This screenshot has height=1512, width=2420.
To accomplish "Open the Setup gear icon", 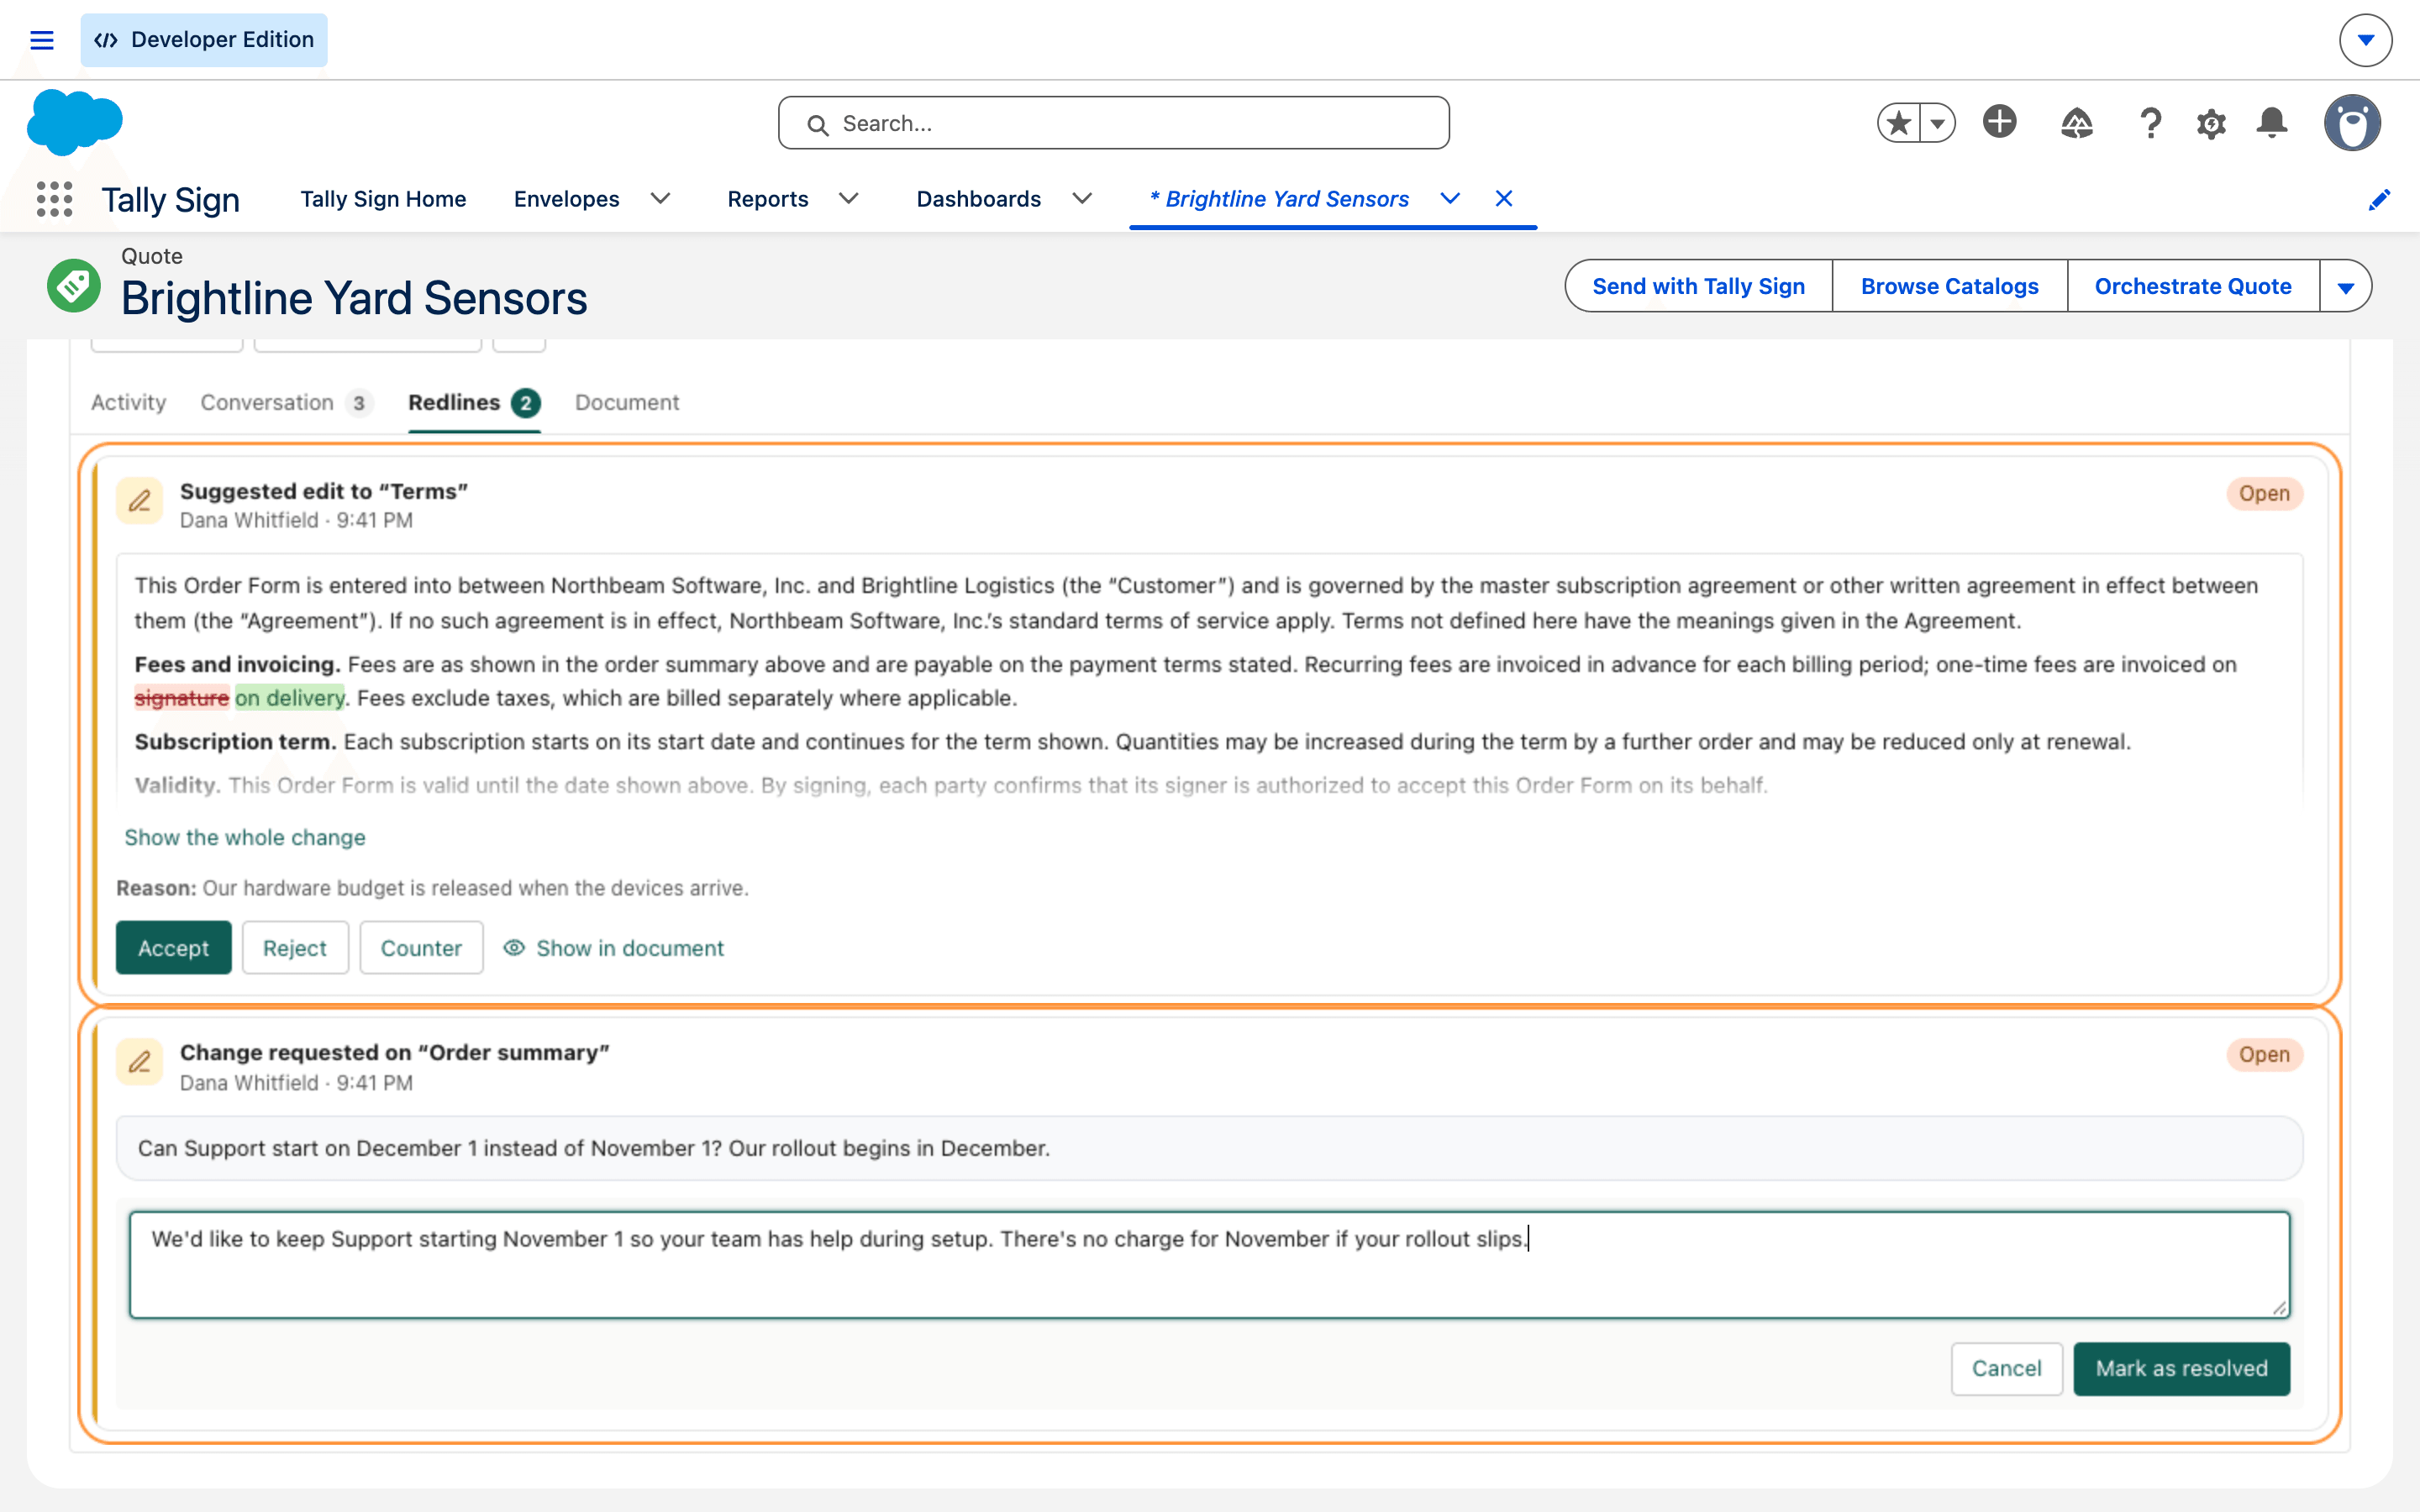I will point(2211,124).
